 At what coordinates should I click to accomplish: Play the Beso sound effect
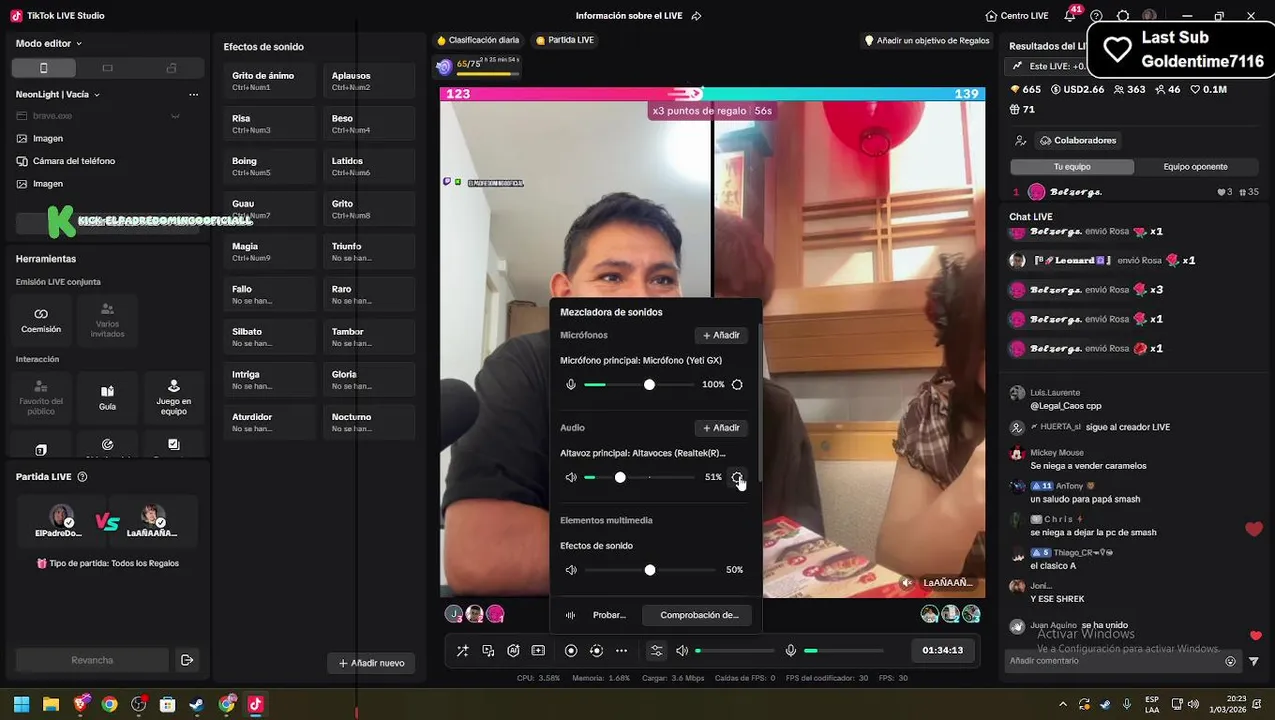pyautogui.click(x=369, y=123)
